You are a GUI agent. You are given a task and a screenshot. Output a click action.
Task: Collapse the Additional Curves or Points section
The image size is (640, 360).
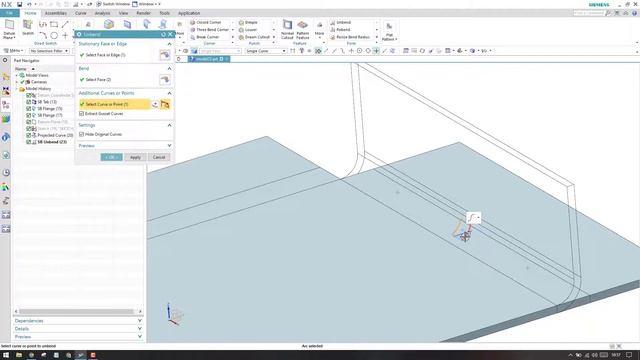(x=169, y=93)
